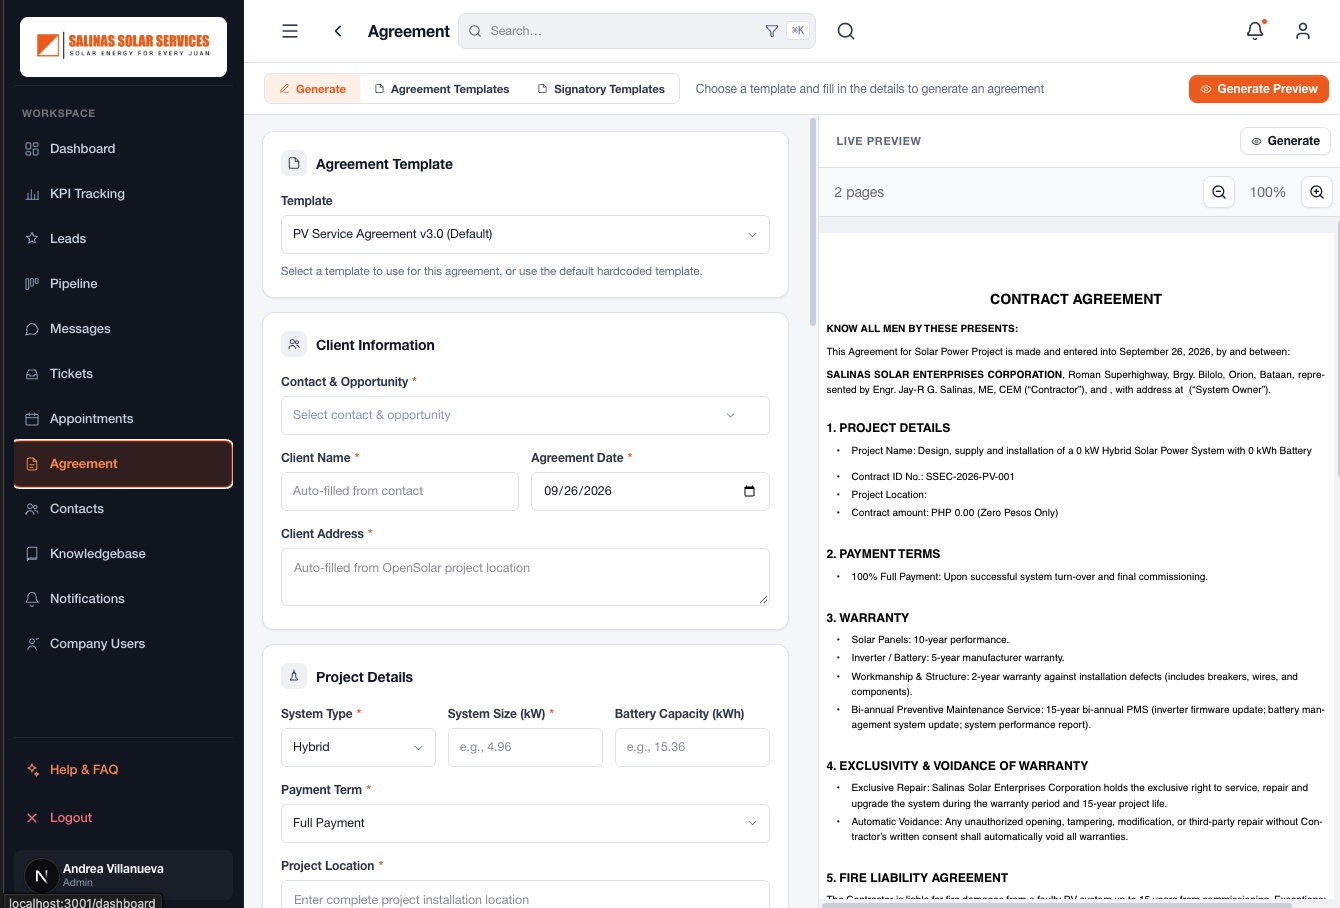The width and height of the screenshot is (1340, 908).
Task: Open Andrea Villanueva account card
Action: click(x=123, y=875)
